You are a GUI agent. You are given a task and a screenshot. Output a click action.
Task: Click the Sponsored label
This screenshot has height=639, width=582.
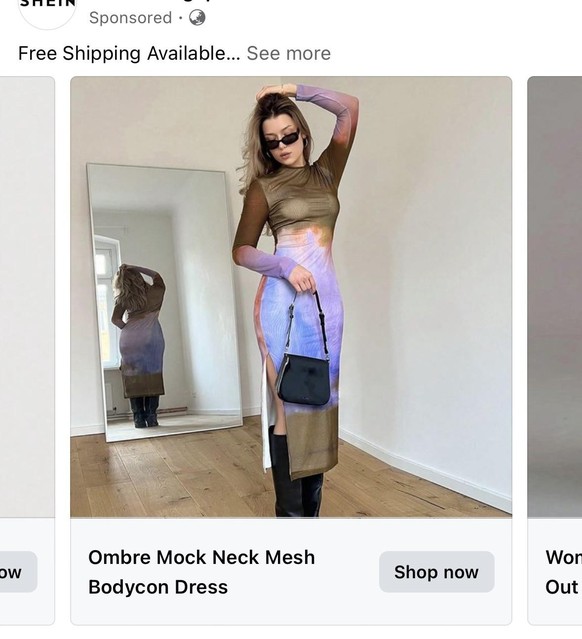point(130,18)
